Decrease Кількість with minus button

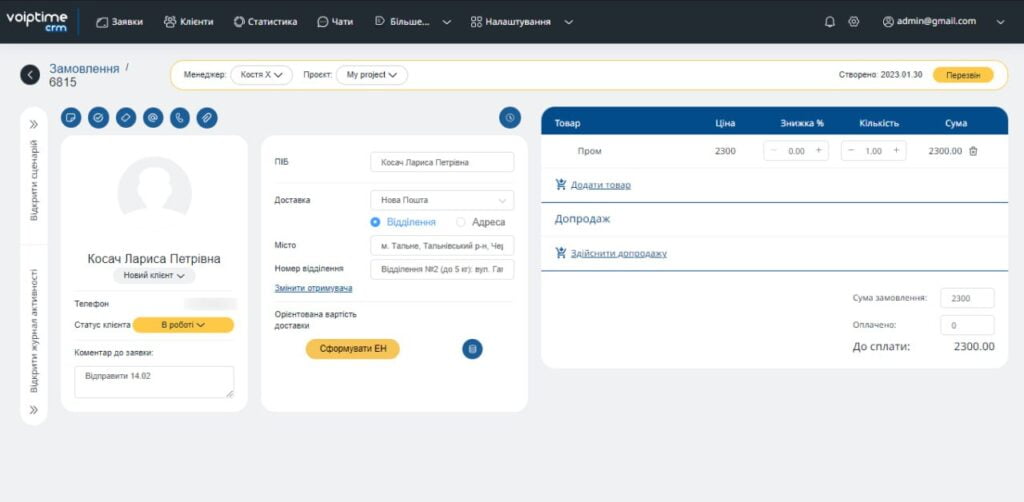(851, 151)
